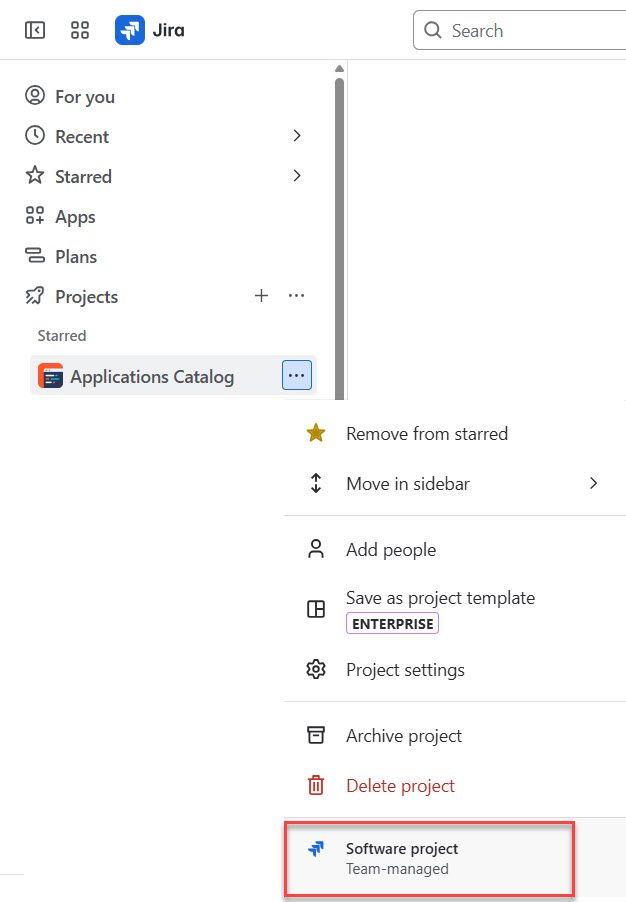Choose Archive project in the menu
This screenshot has height=902, width=626.
(403, 735)
